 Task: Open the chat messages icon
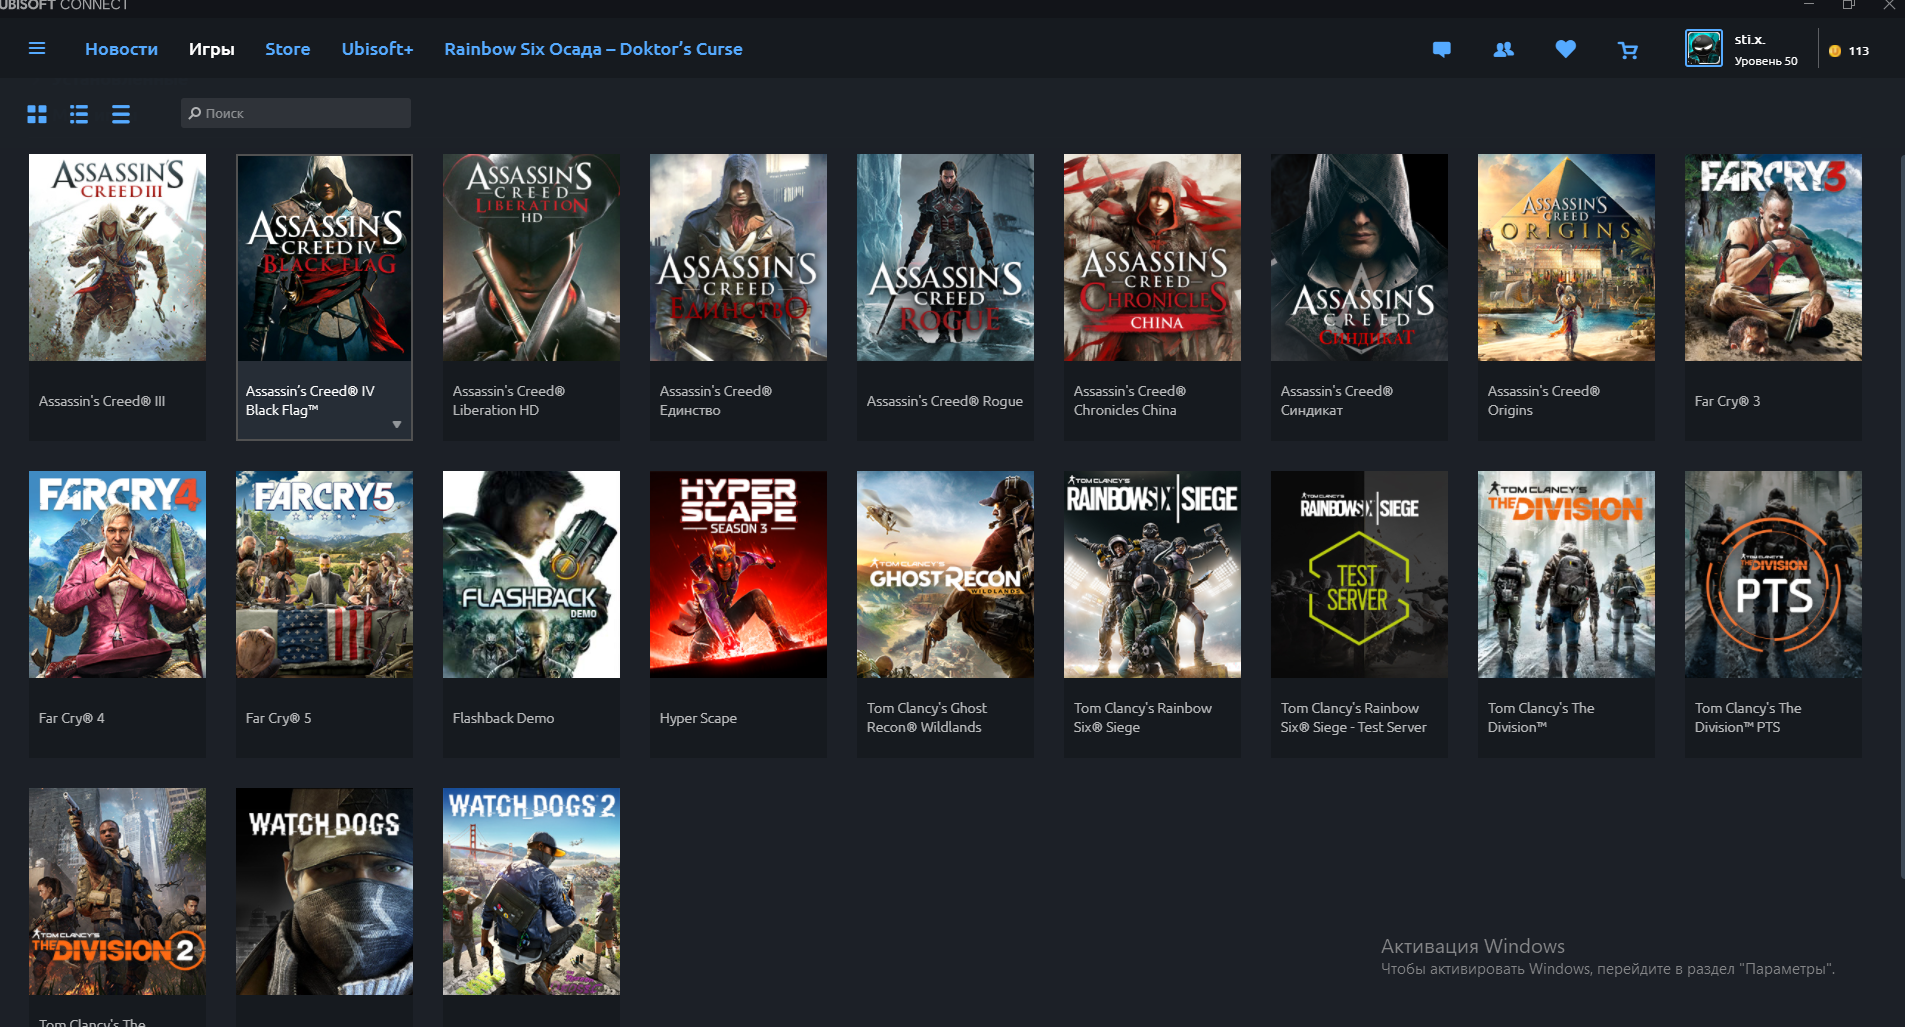1442,48
